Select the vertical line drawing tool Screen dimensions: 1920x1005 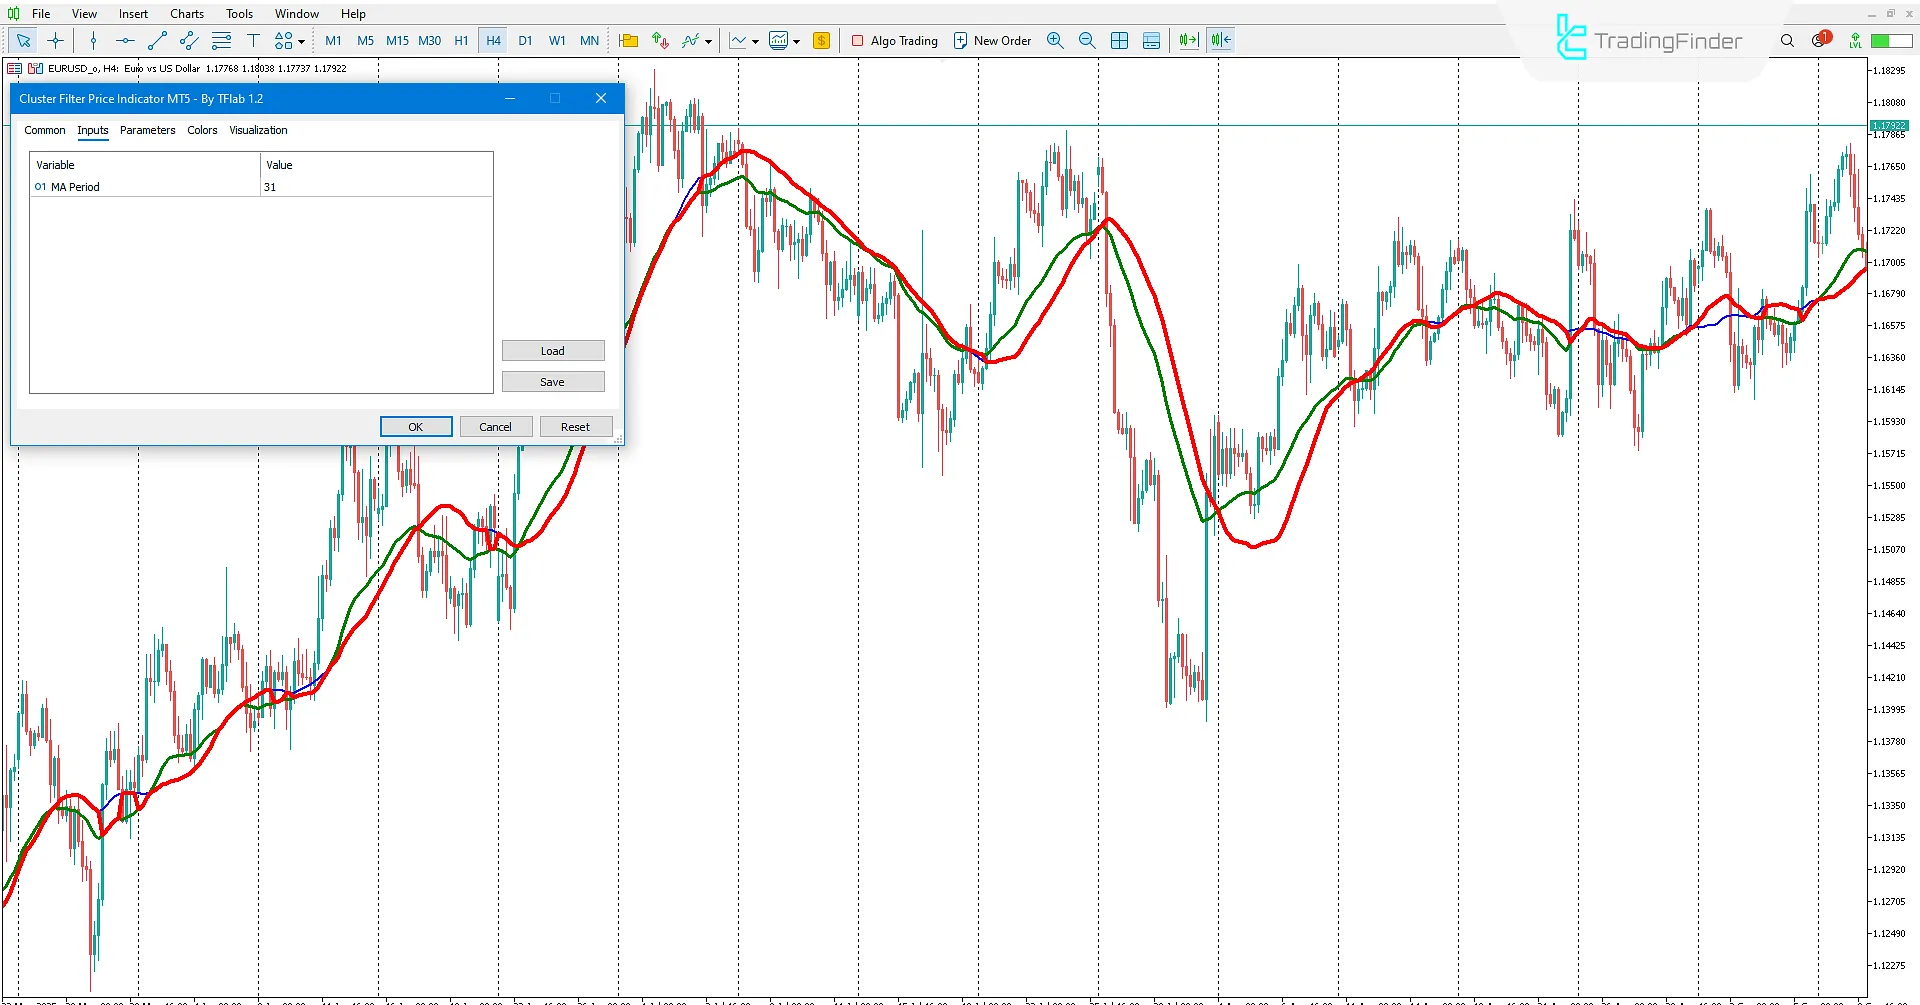[93, 41]
